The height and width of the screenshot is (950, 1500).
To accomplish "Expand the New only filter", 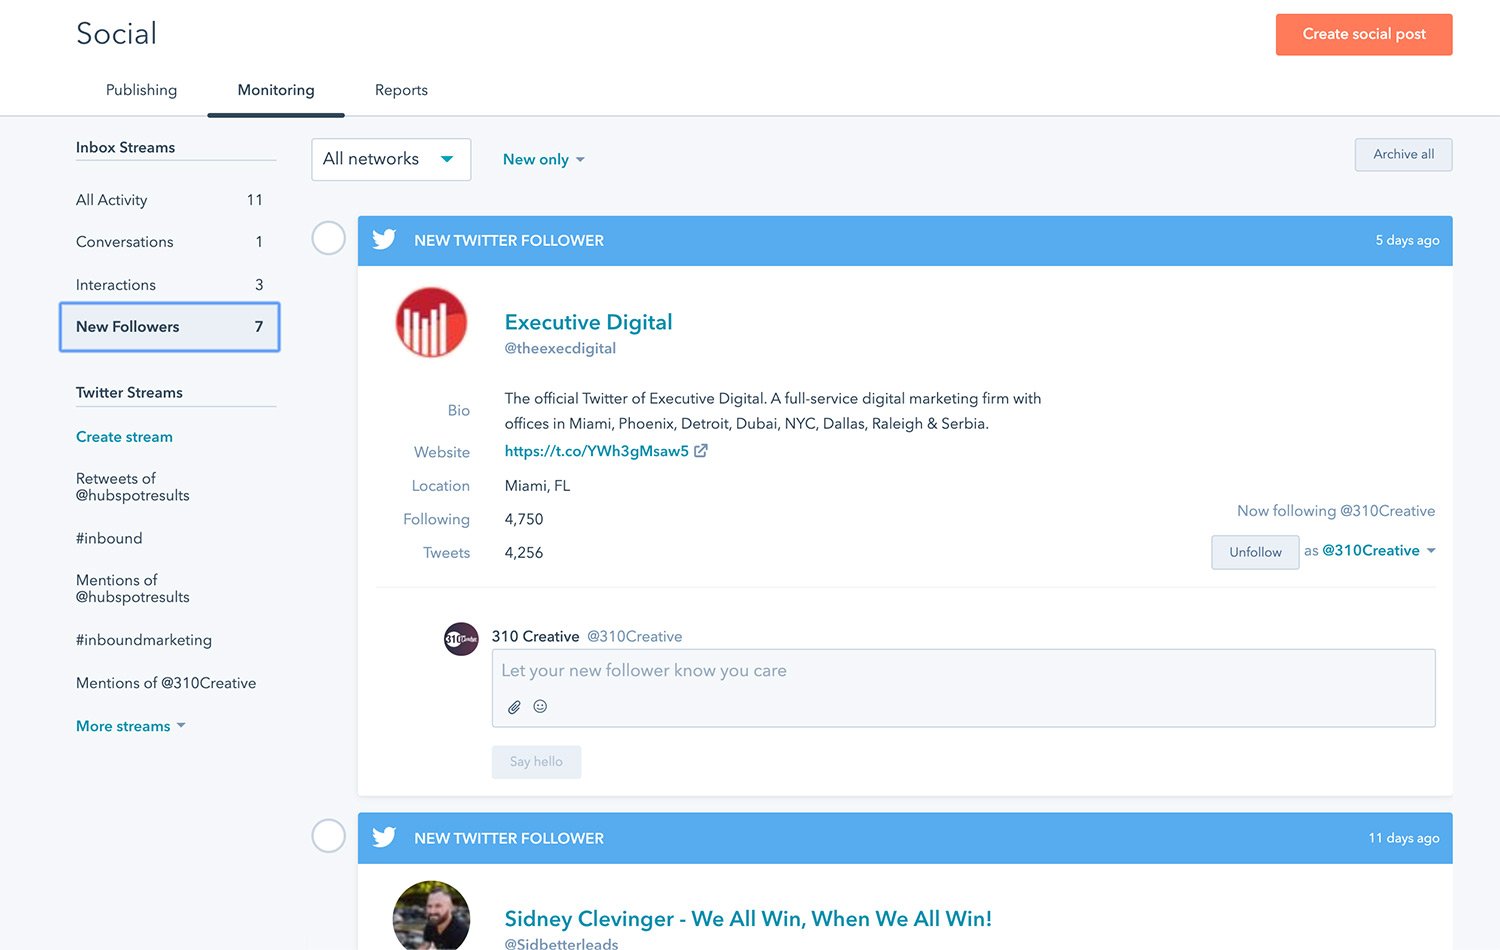I will (543, 159).
